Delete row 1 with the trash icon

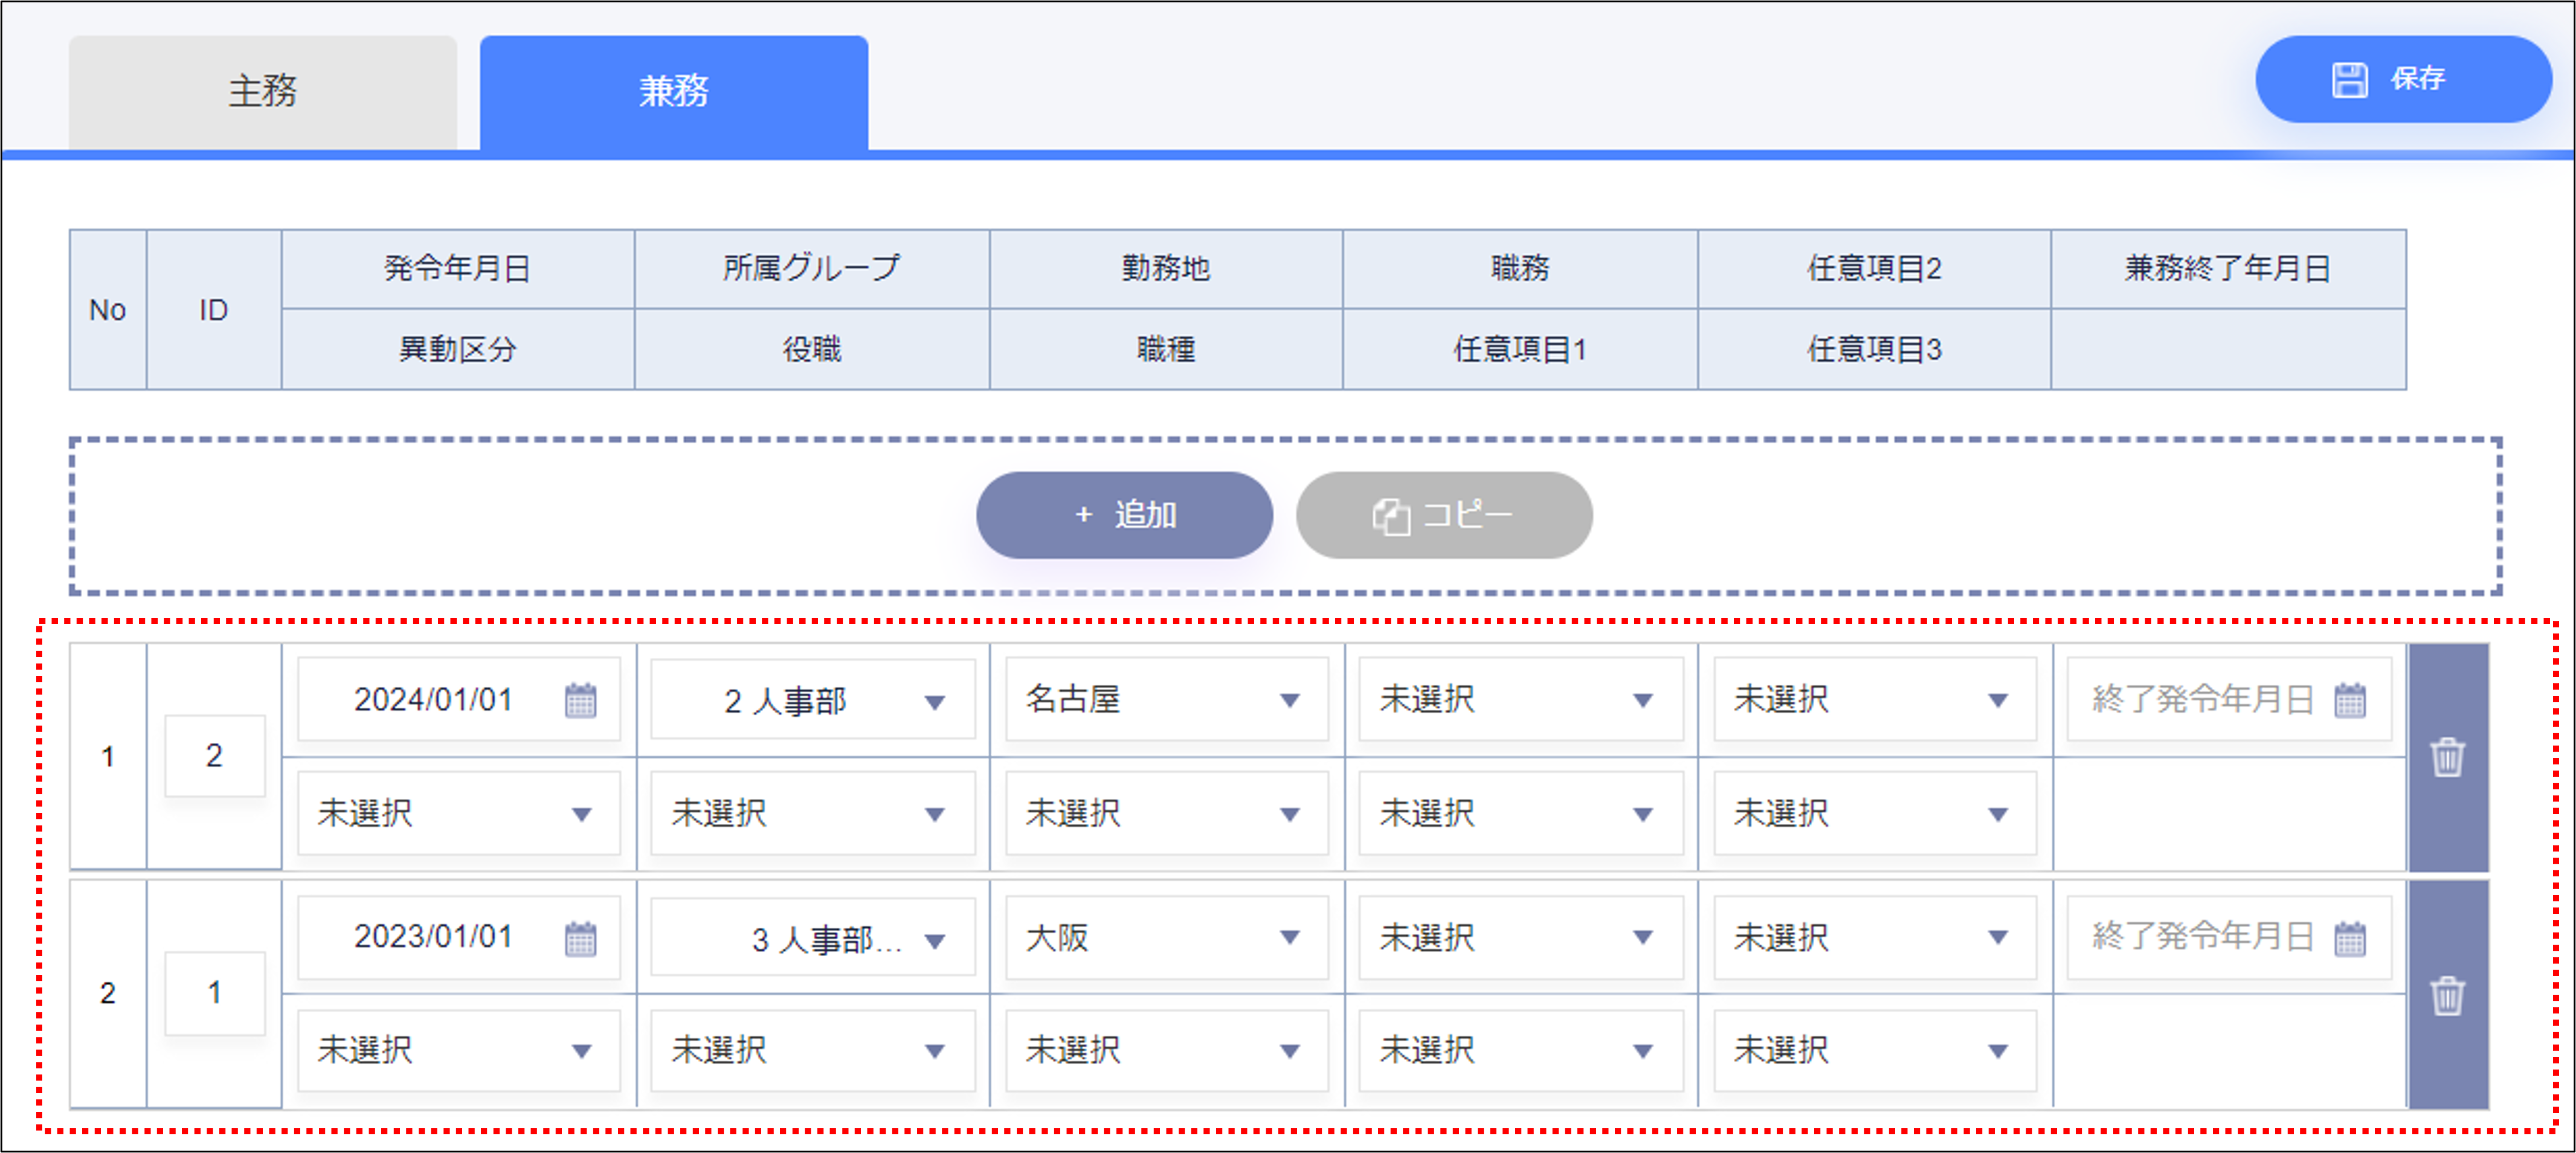pyautogui.click(x=2447, y=757)
